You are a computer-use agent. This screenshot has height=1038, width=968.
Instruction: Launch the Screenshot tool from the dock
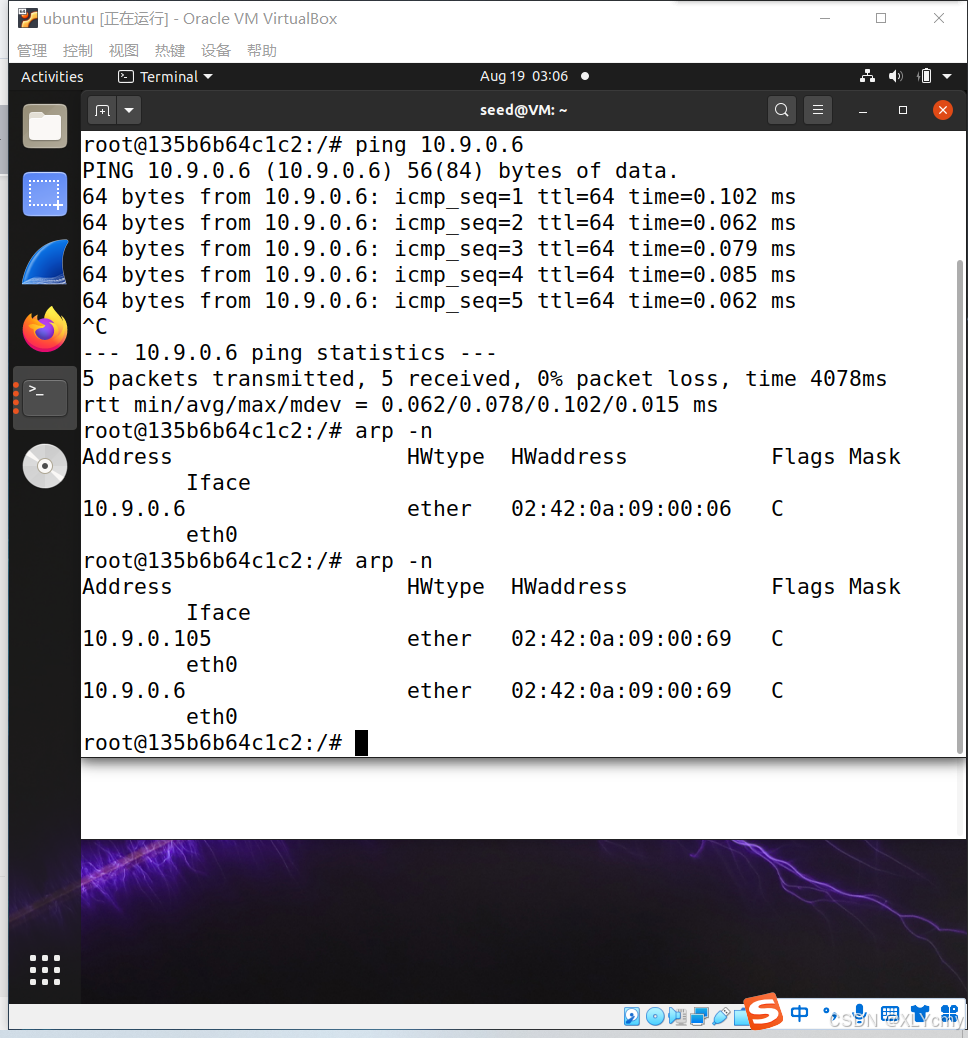[45, 194]
